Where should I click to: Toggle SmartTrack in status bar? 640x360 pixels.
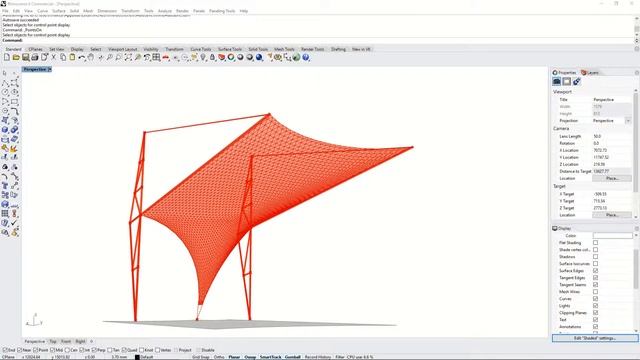click(x=270, y=357)
